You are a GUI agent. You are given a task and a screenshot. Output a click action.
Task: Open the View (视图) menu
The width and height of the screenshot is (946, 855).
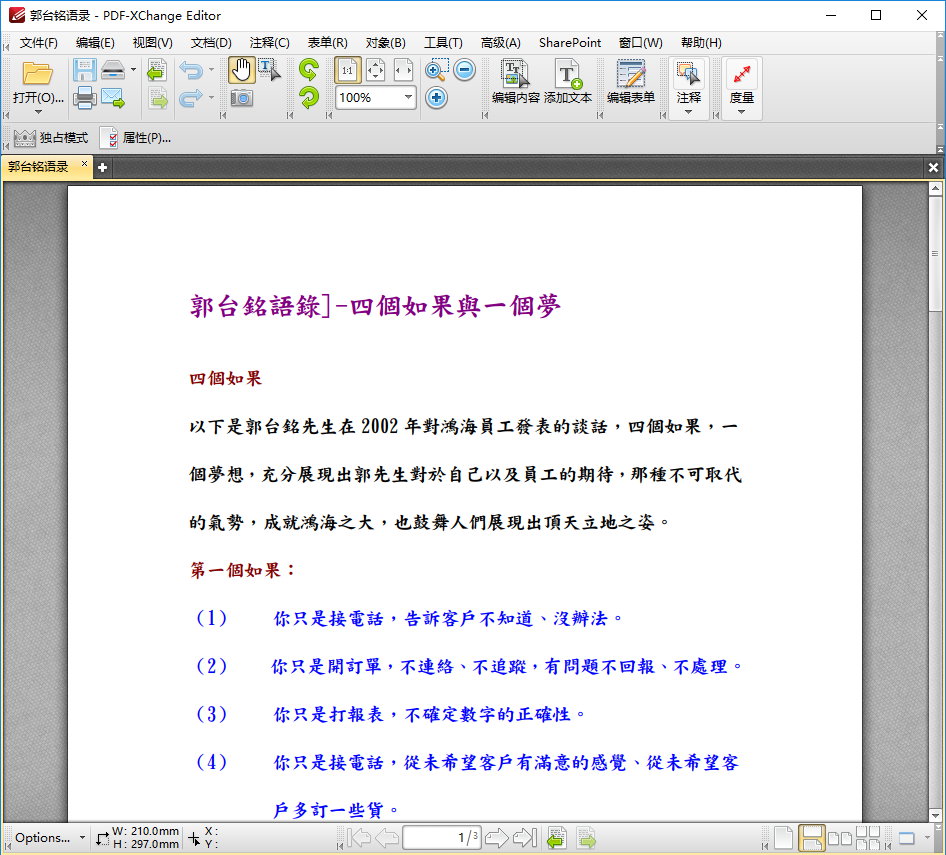(x=153, y=43)
